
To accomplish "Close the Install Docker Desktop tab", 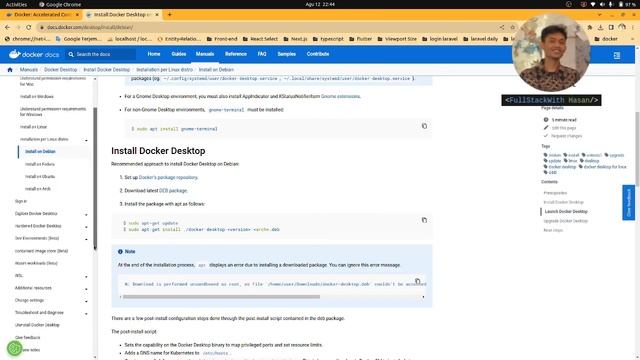I will pyautogui.click(x=157, y=15).
